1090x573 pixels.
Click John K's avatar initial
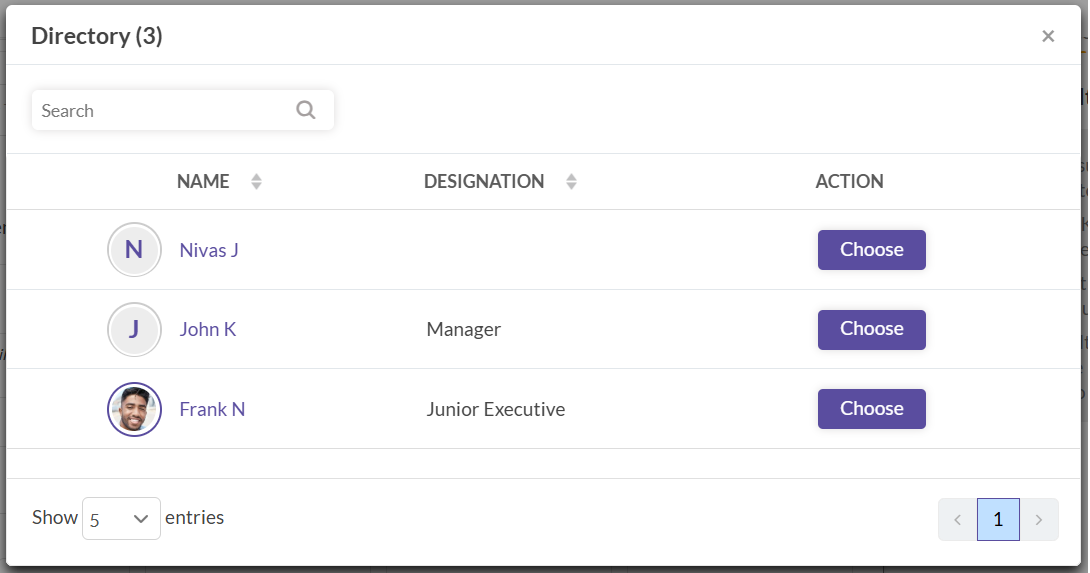point(134,329)
